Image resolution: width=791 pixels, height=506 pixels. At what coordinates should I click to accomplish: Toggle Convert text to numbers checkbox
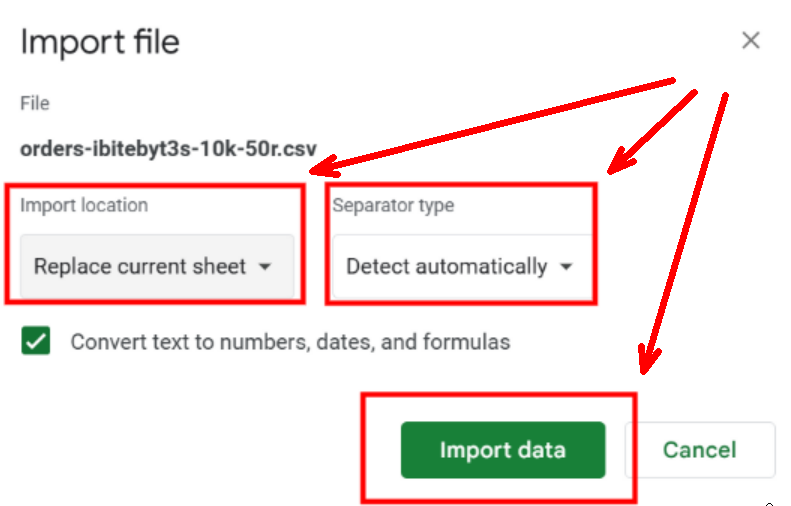point(36,342)
